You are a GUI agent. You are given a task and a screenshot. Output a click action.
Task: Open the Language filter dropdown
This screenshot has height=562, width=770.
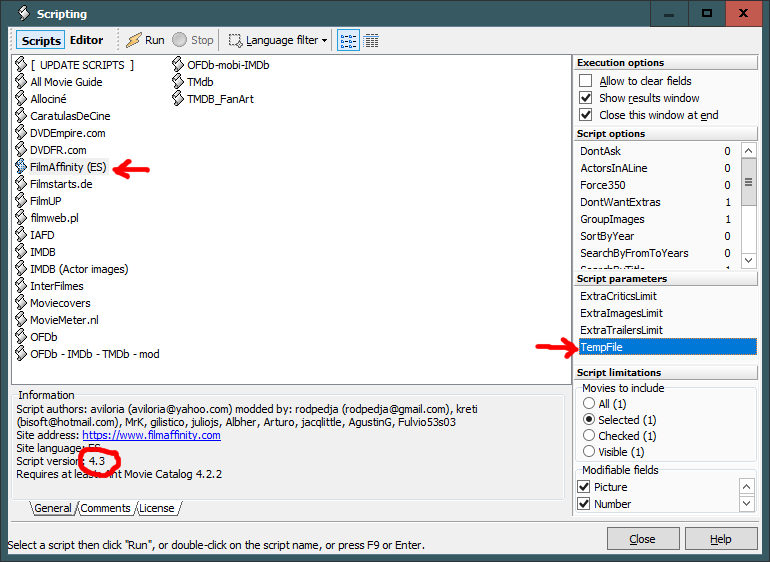pyautogui.click(x=278, y=40)
